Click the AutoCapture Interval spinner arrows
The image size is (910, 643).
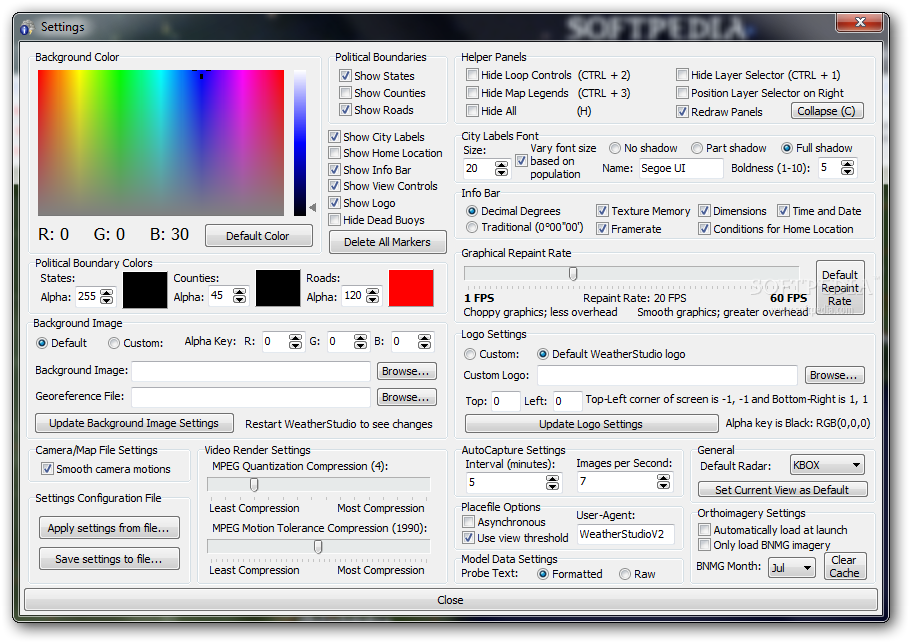pos(552,482)
